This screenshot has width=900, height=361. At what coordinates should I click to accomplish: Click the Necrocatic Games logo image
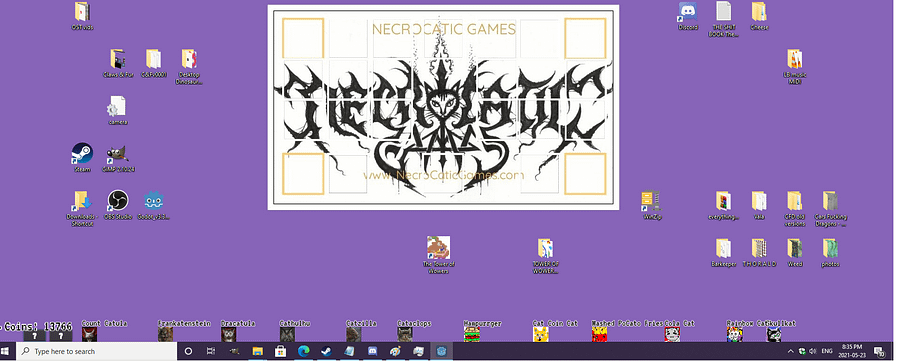coord(443,107)
